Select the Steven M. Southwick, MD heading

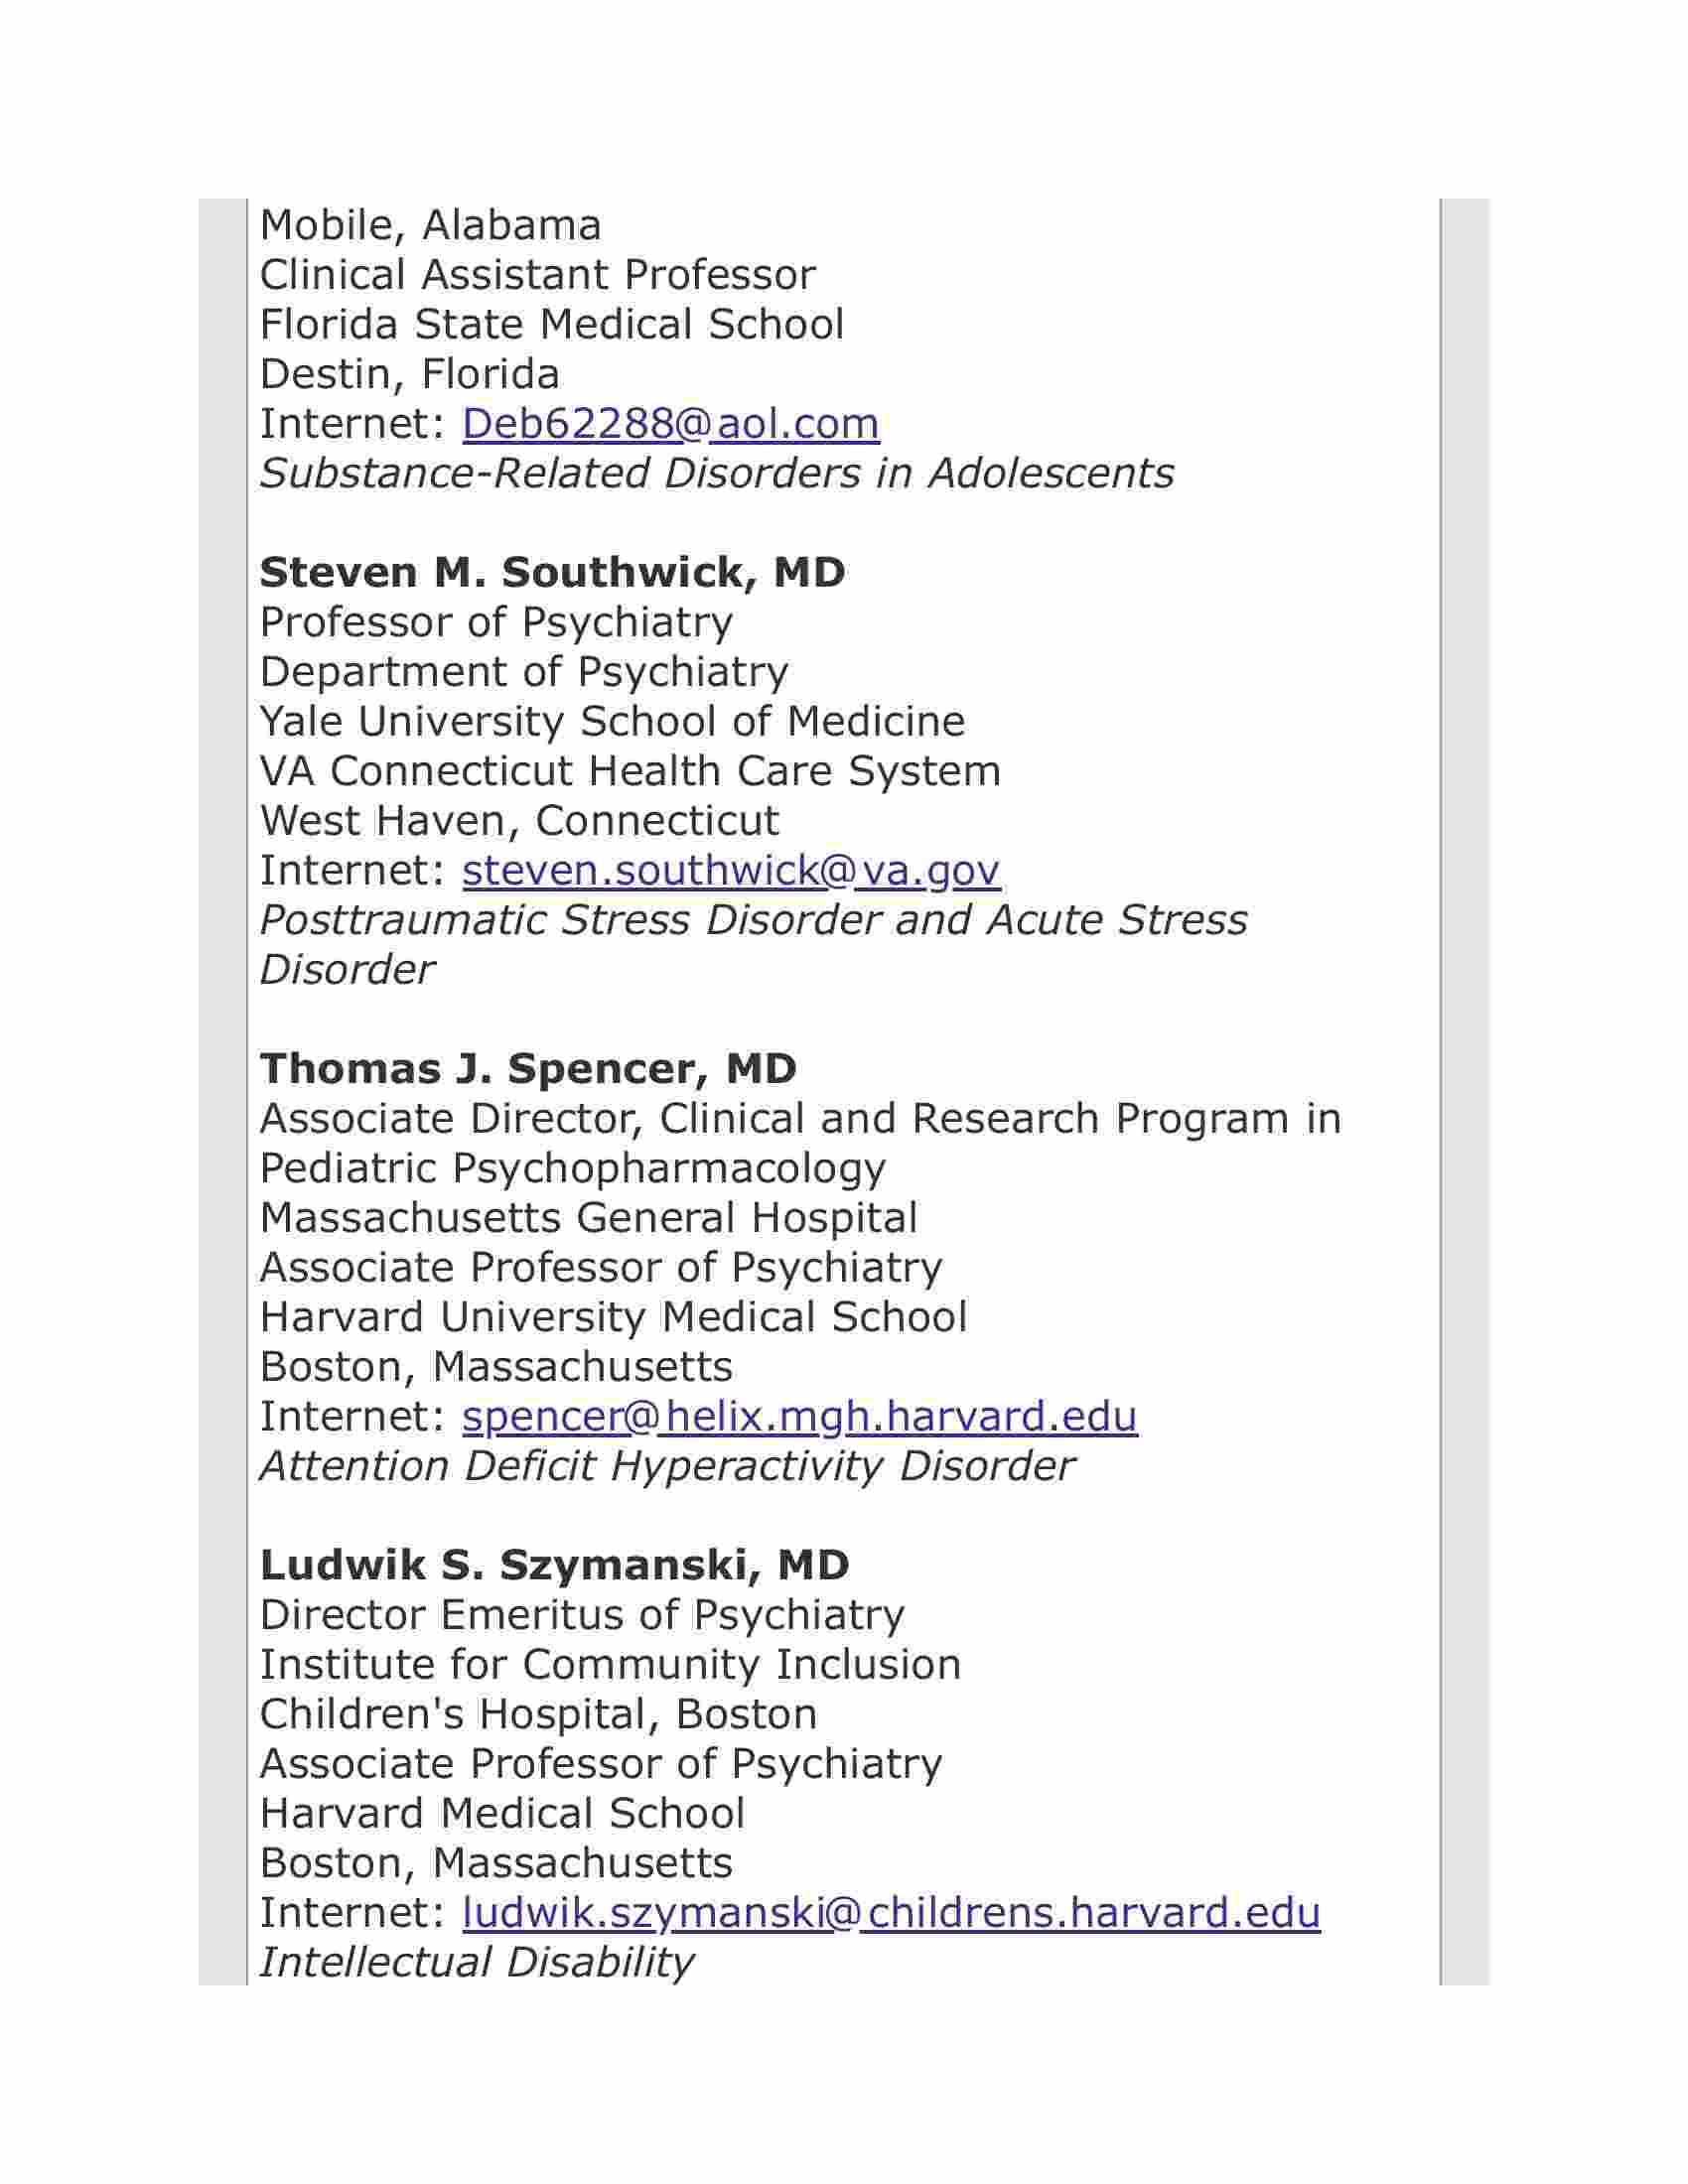[553, 573]
